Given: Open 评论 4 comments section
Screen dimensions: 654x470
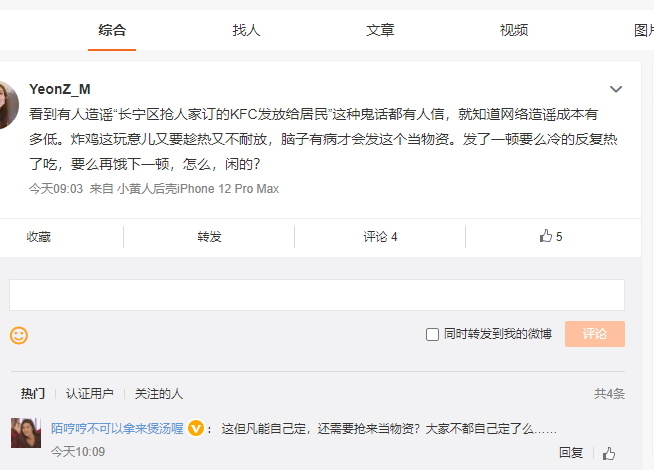Looking at the screenshot, I should pos(380,237).
